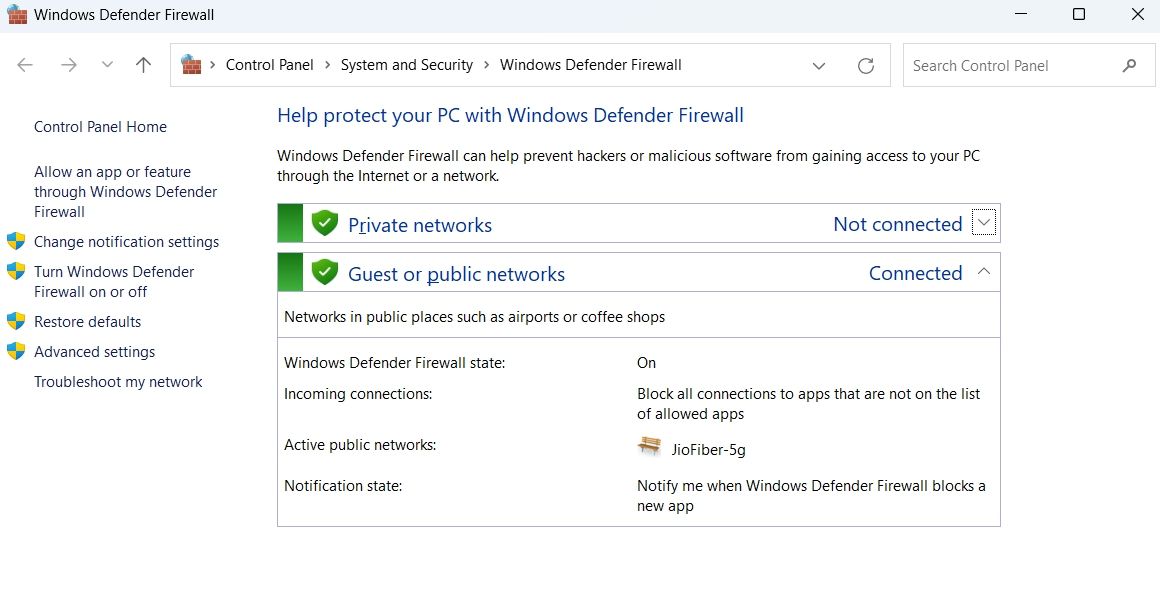Click the Back navigation arrow
Image resolution: width=1160 pixels, height=600 pixels.
coord(25,65)
